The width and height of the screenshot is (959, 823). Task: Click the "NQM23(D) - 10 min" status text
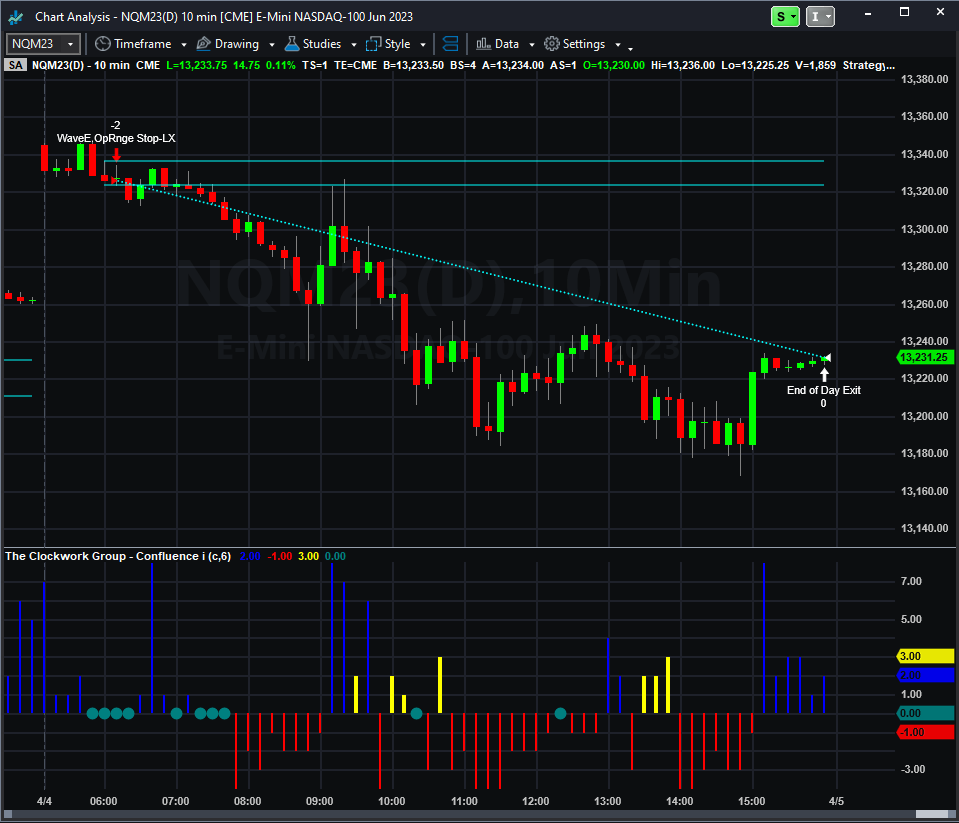[81, 65]
